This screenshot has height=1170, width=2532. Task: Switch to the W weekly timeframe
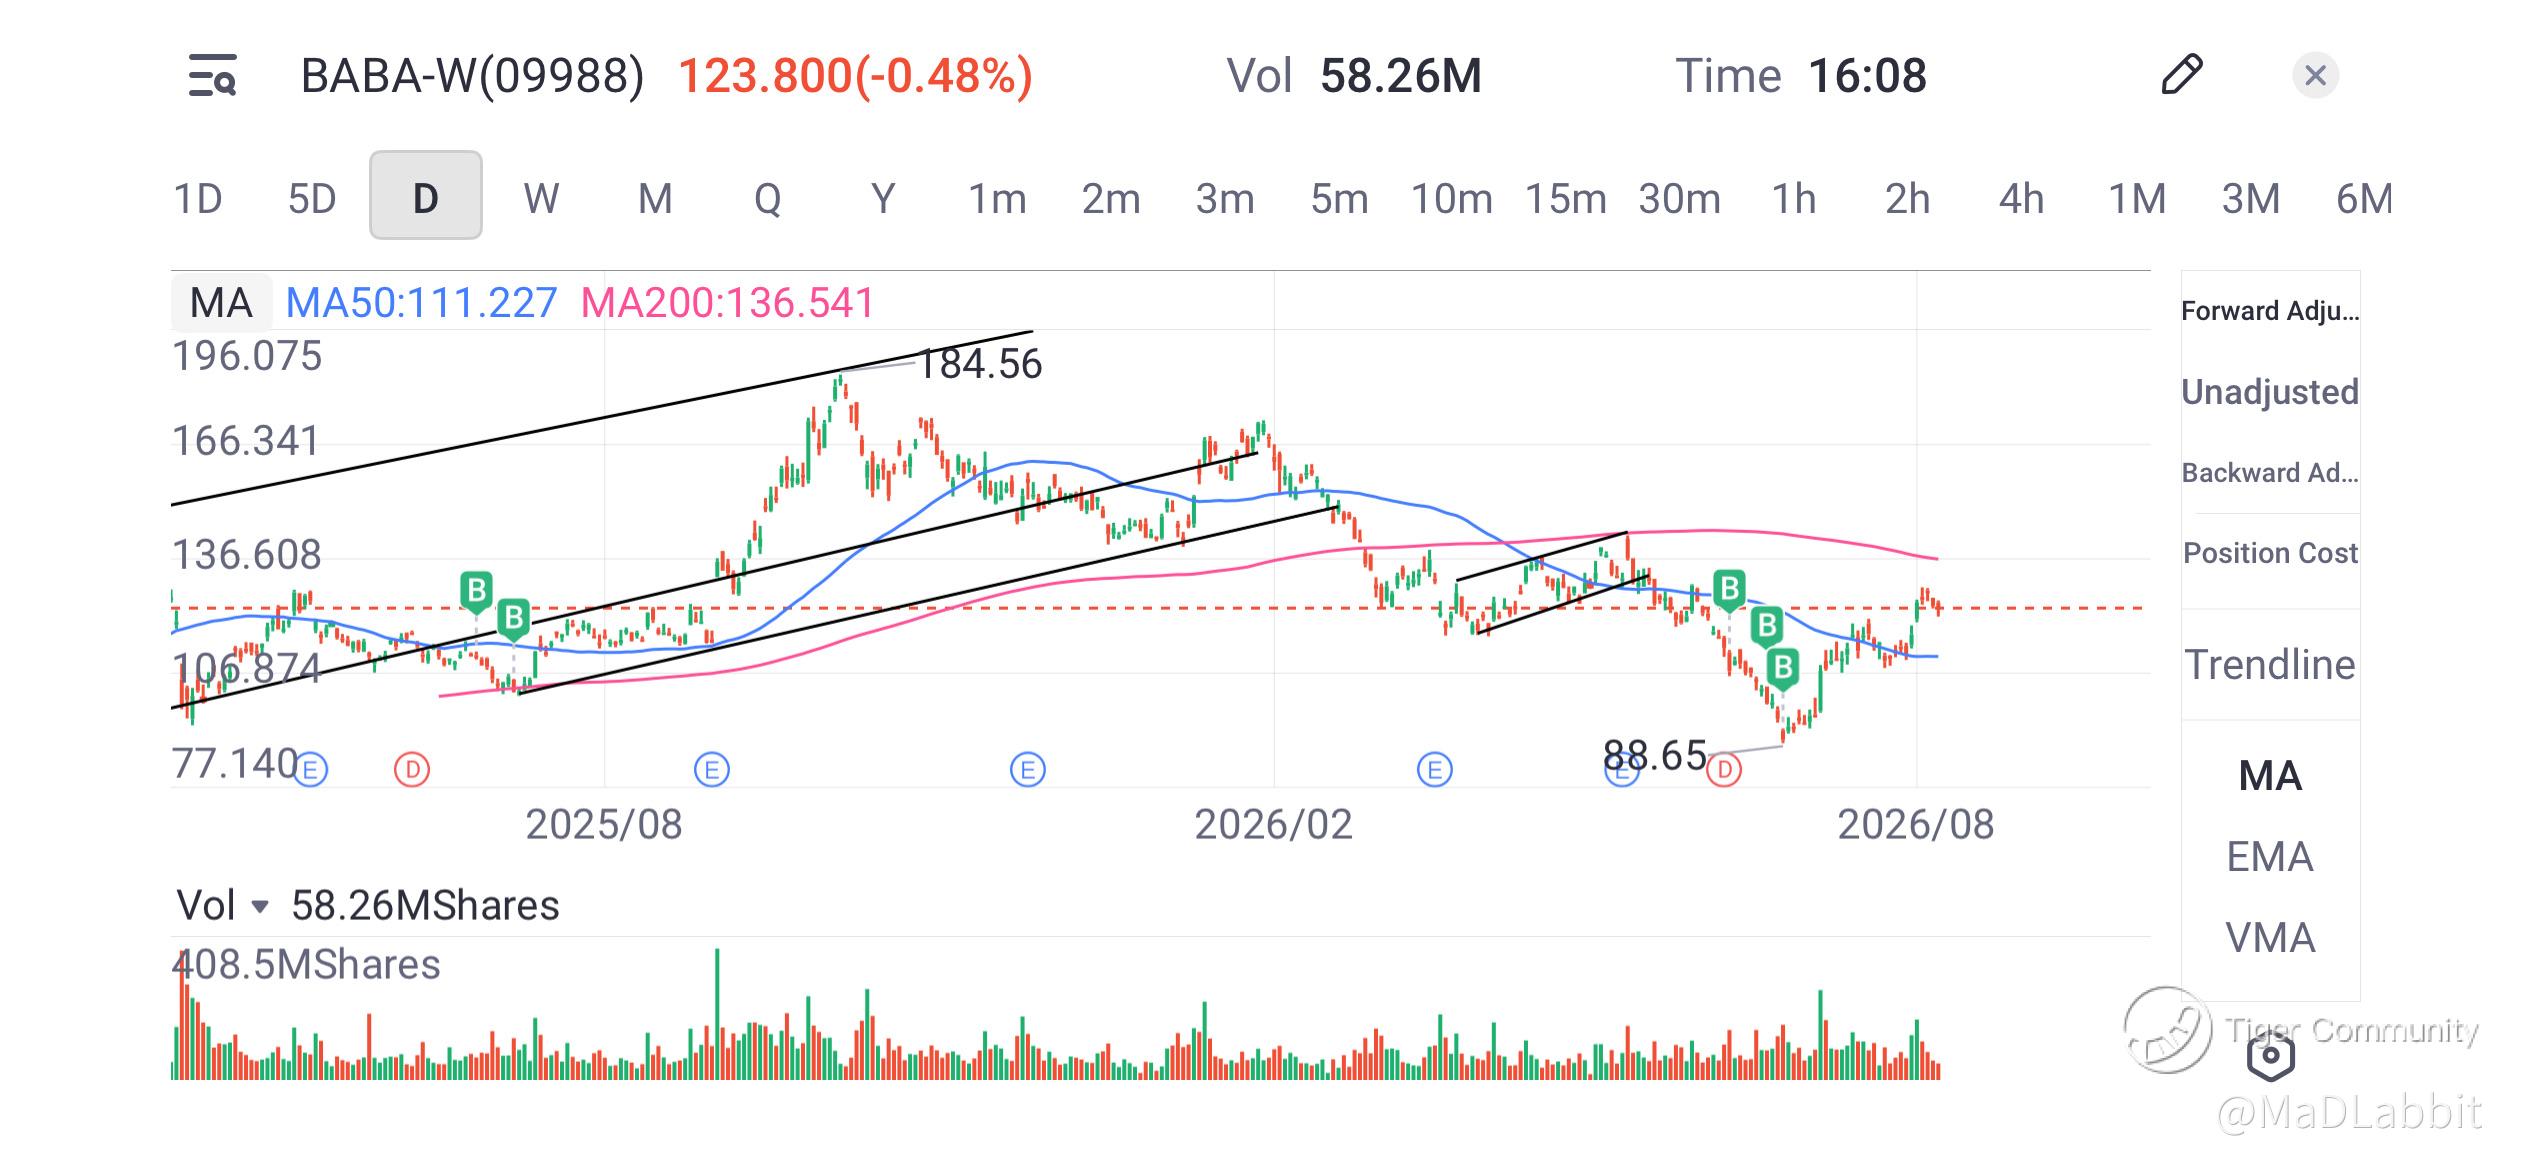pyautogui.click(x=541, y=198)
